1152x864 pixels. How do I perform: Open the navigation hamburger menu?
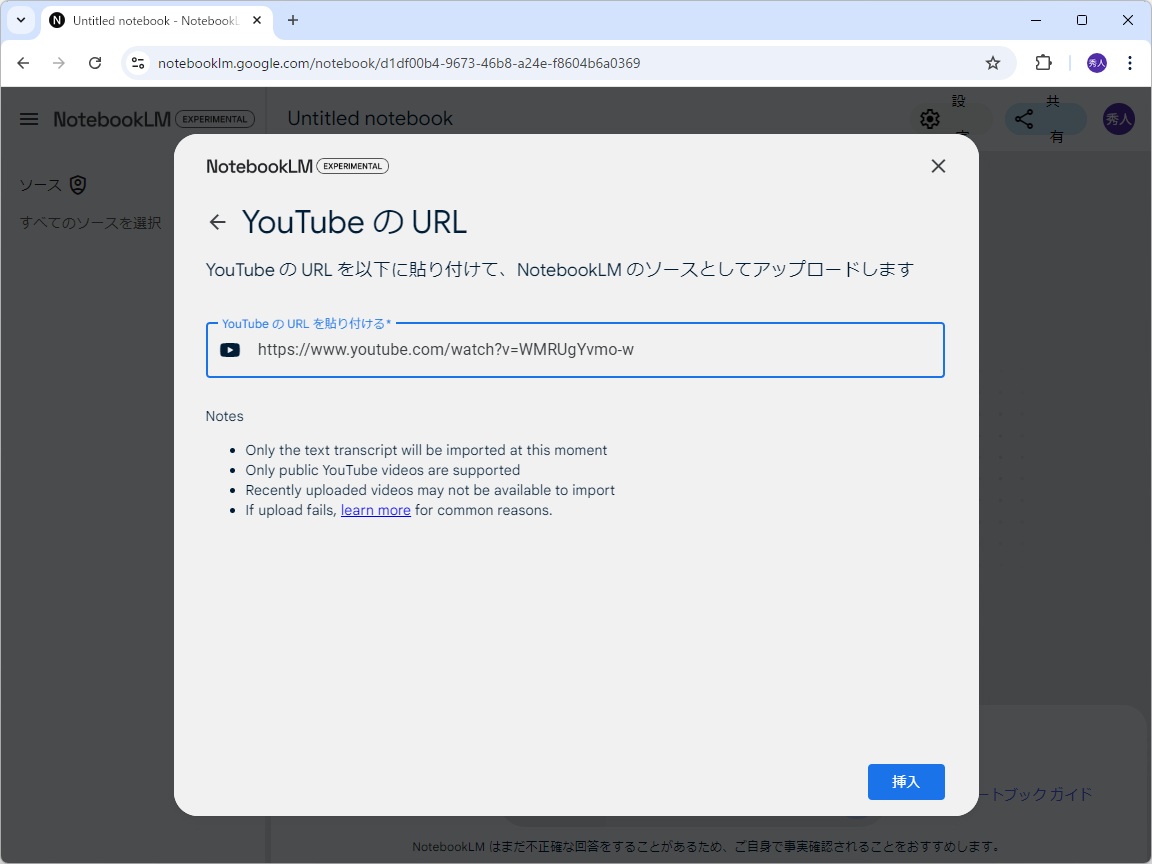(29, 119)
